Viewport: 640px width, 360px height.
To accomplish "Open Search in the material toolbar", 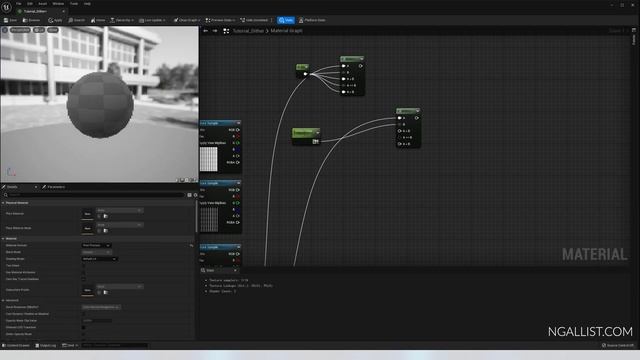I will click(76, 20).
